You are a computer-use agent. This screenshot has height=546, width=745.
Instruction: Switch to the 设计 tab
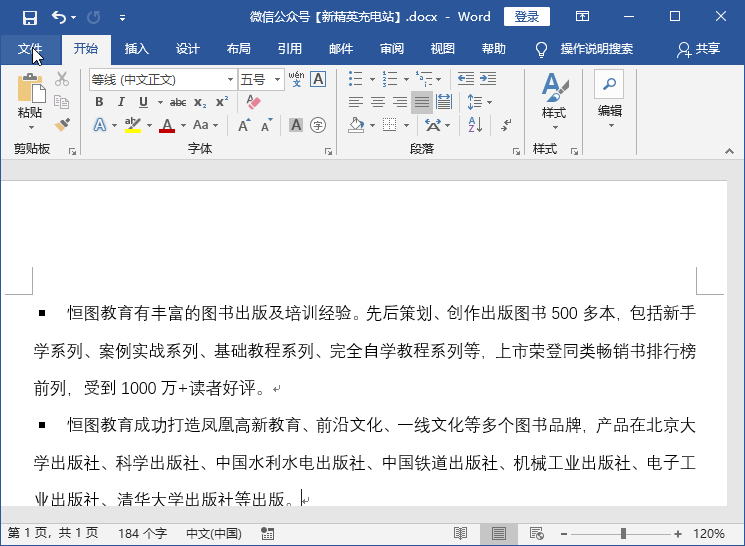click(x=187, y=48)
